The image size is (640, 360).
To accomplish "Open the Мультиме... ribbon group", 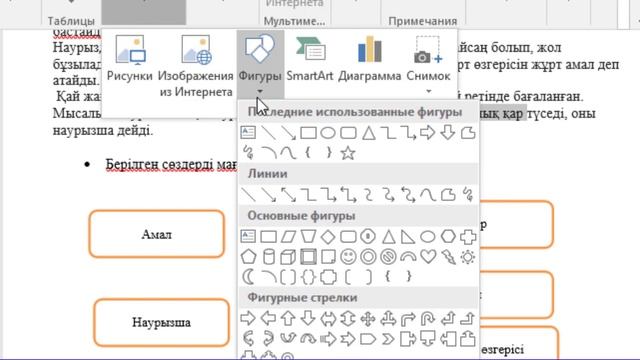I will pos(294,20).
